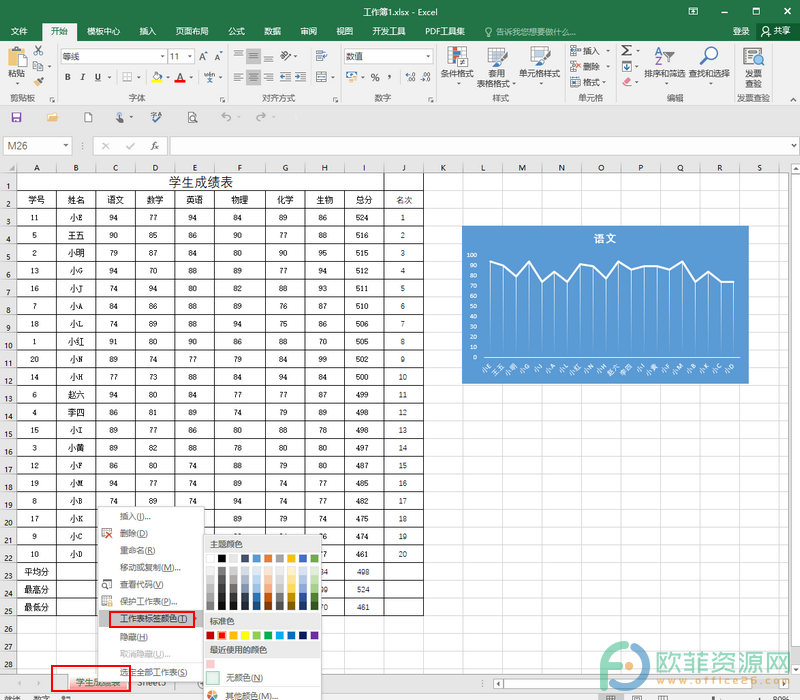Open the Fill Color dropdown arrow
800x700 pixels.
point(168,78)
